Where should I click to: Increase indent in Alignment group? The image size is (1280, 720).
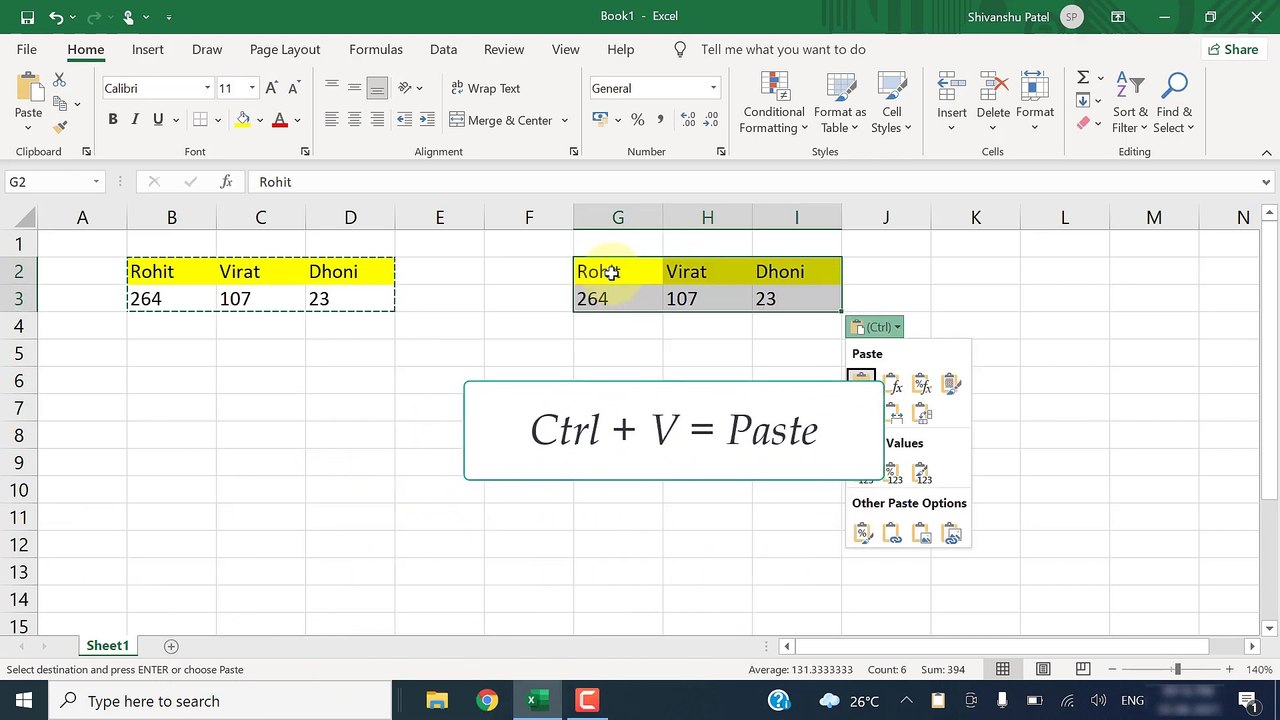tap(428, 120)
